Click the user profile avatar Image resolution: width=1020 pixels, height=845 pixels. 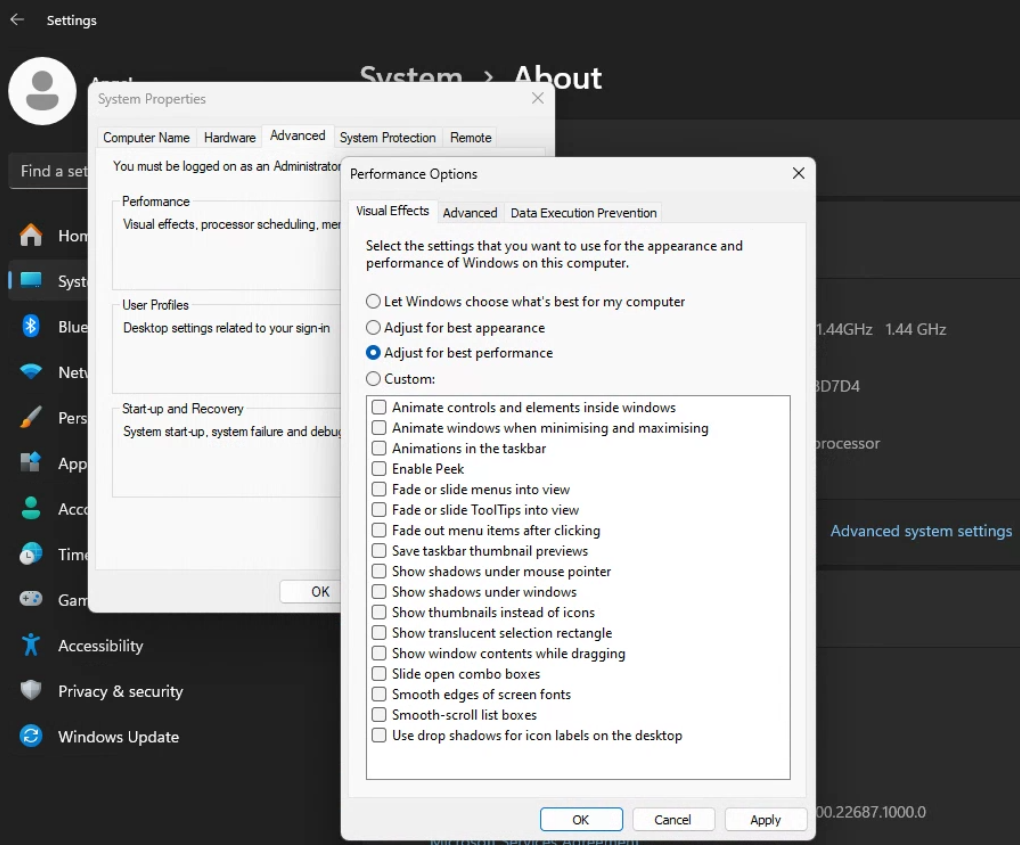tap(42, 91)
